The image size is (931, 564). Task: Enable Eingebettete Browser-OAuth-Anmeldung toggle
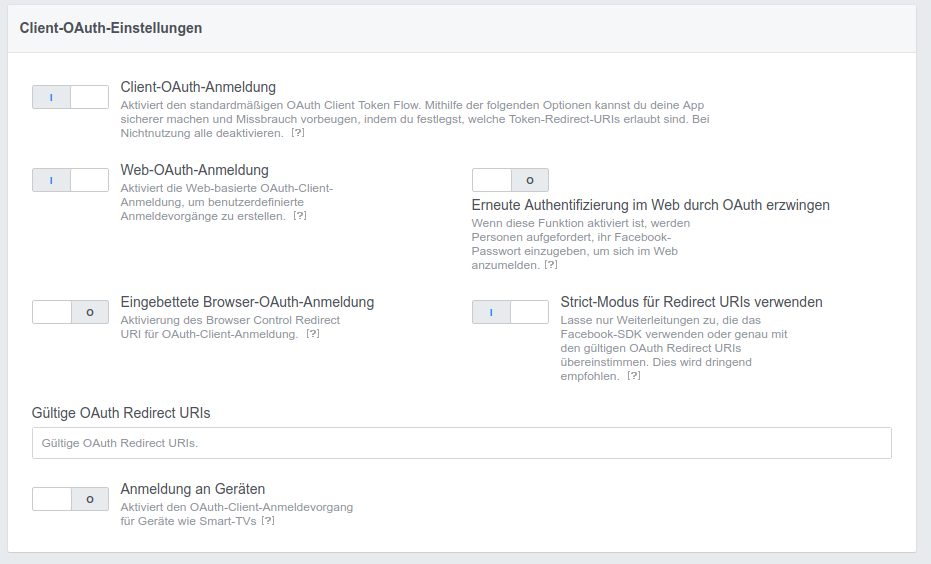point(70,312)
